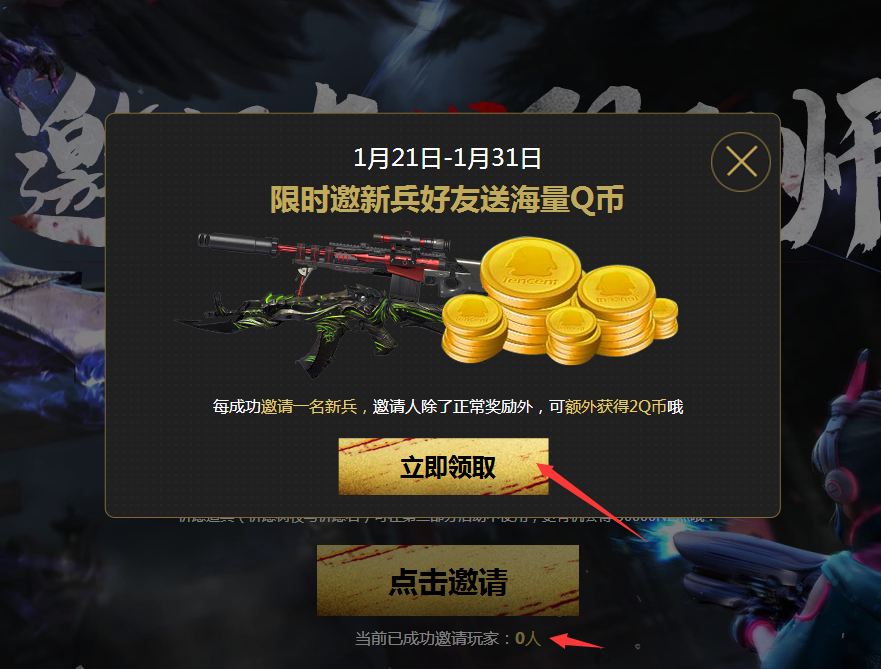Close the popup with the X icon

[741, 162]
